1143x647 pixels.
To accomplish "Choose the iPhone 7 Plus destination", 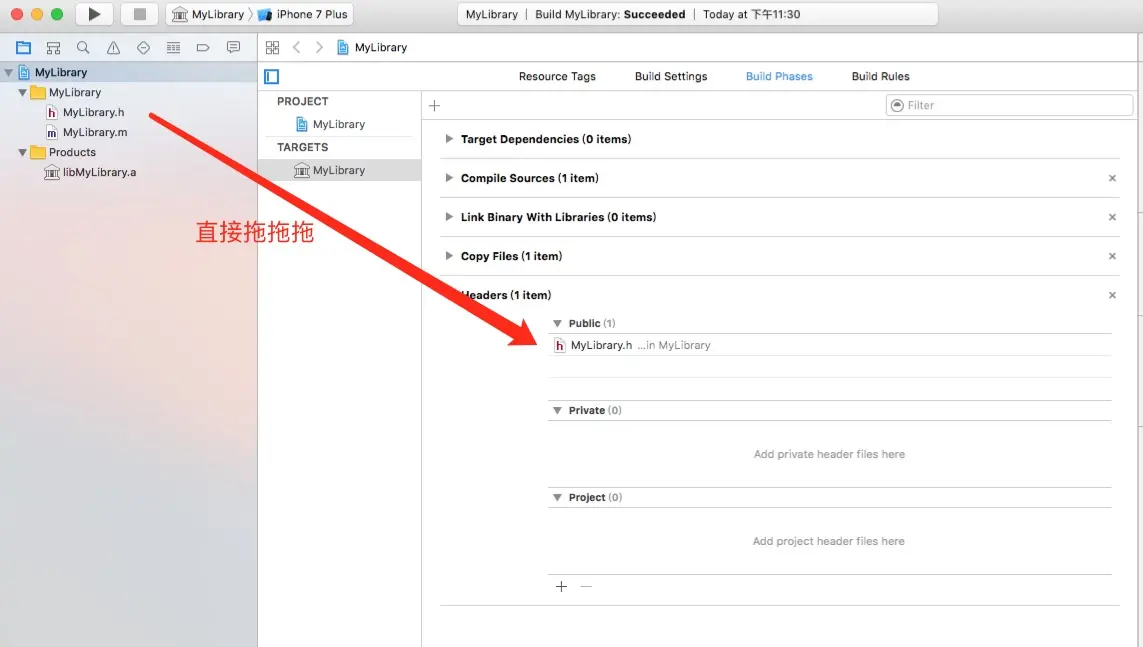I will click(x=303, y=14).
